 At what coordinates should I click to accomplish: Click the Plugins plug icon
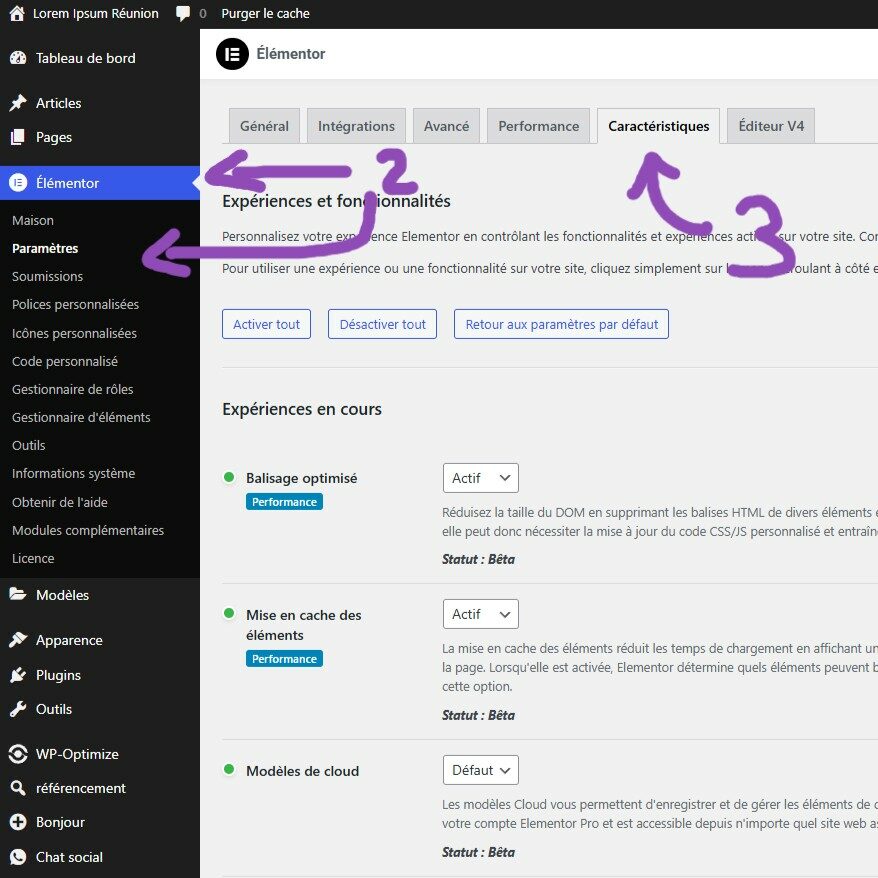pyautogui.click(x=18, y=675)
